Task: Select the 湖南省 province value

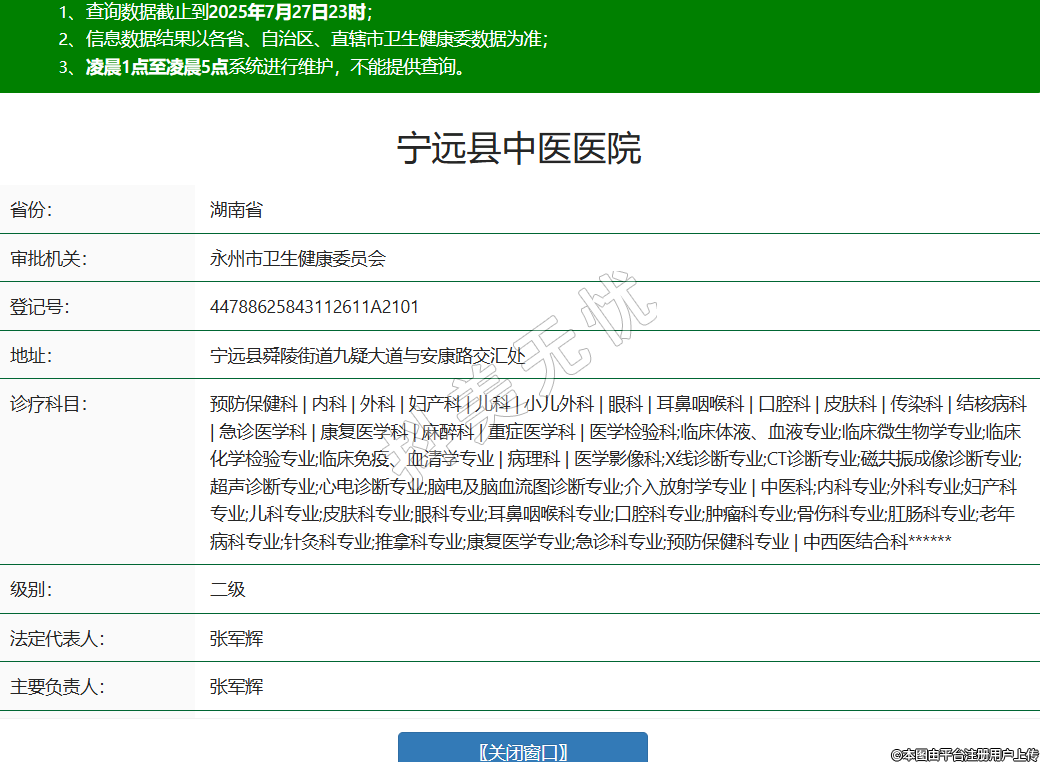Action: pyautogui.click(x=236, y=210)
